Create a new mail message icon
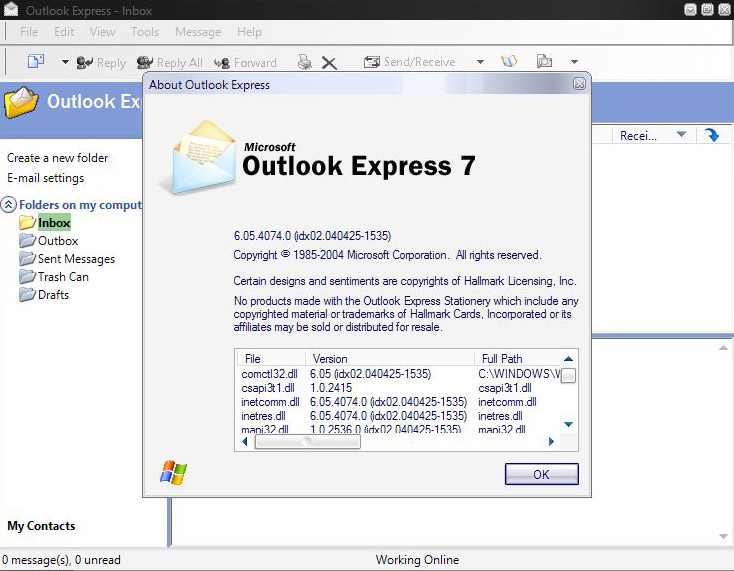This screenshot has width=734, height=571. pos(36,61)
